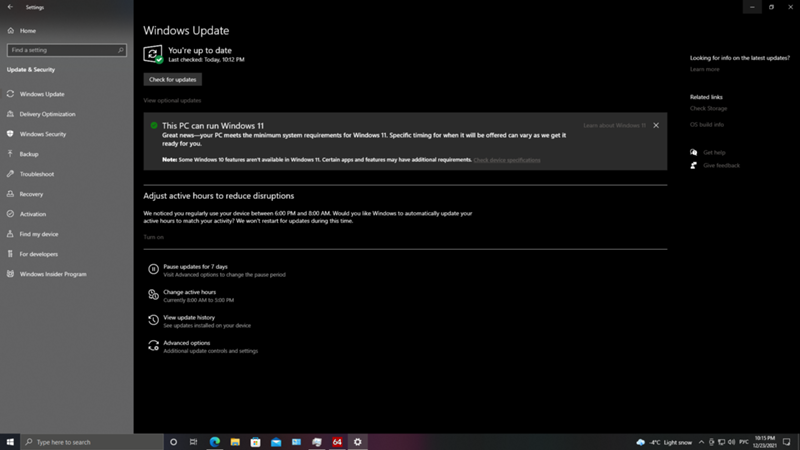Click the Change active hours clock icon

tap(153, 294)
